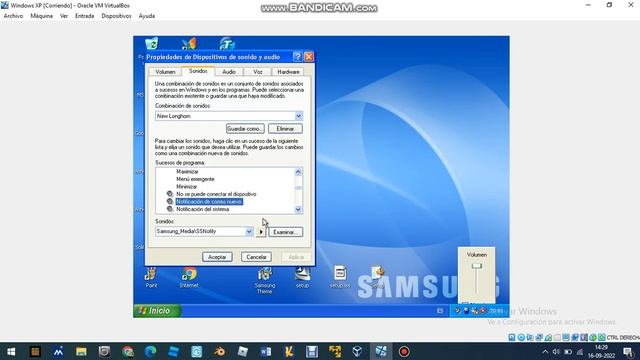Click the XP Inicio start button
The image size is (640, 360).
click(157, 311)
